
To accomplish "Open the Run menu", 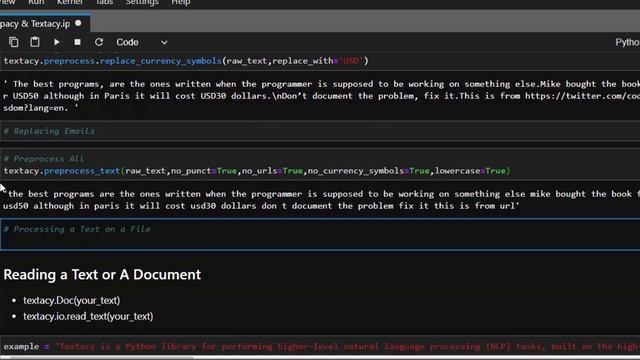I will [36, 2].
